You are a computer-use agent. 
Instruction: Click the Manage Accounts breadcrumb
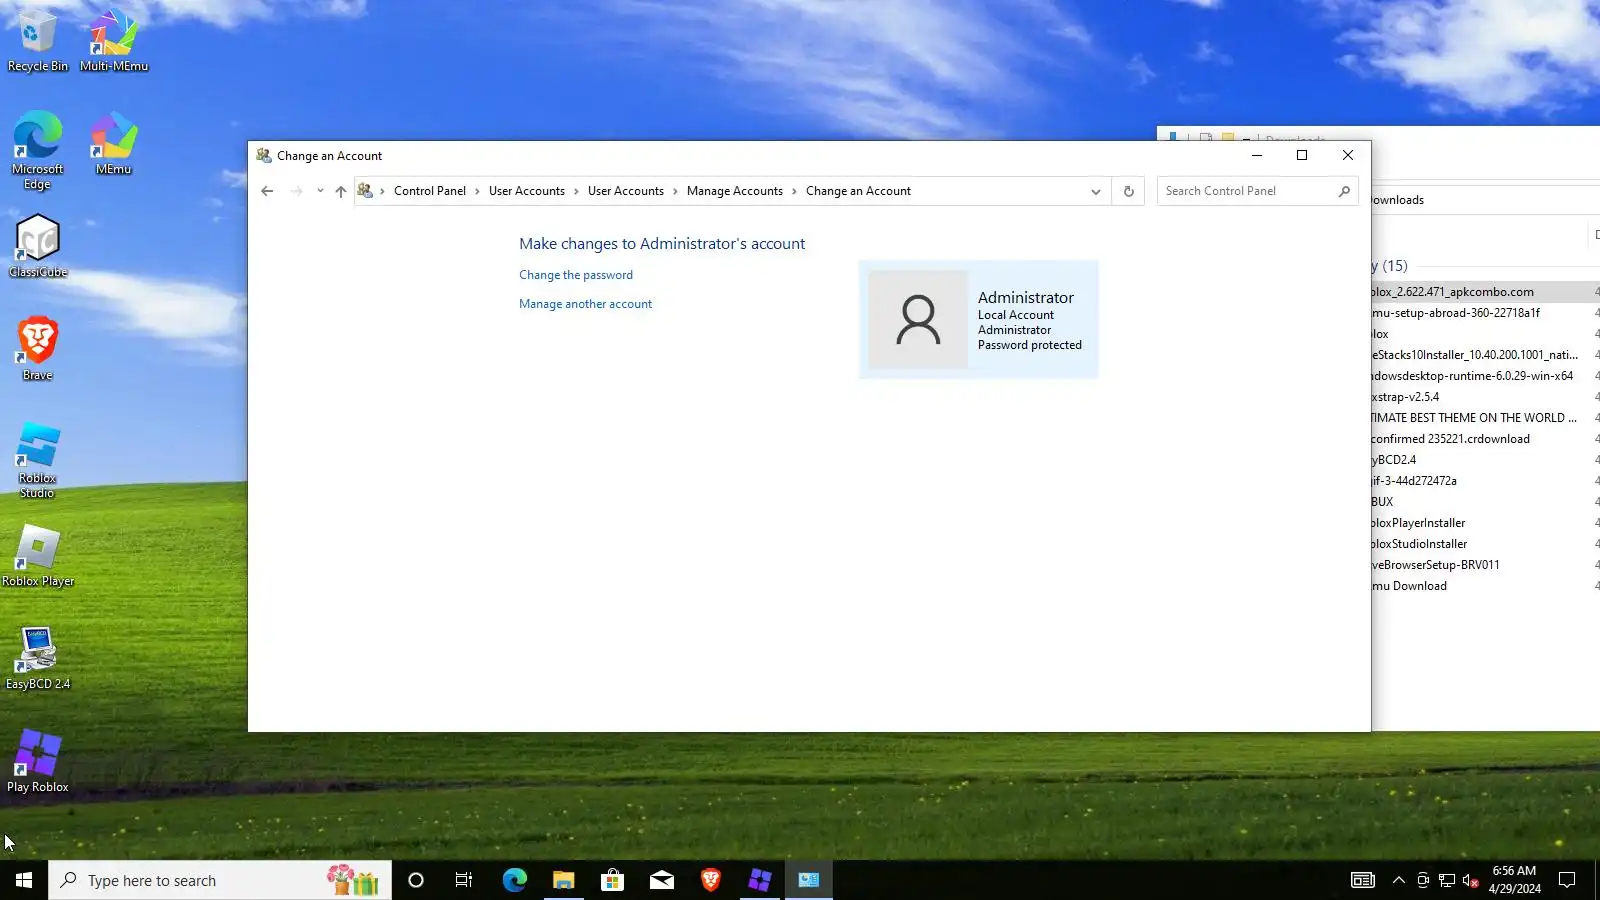pyautogui.click(x=735, y=191)
